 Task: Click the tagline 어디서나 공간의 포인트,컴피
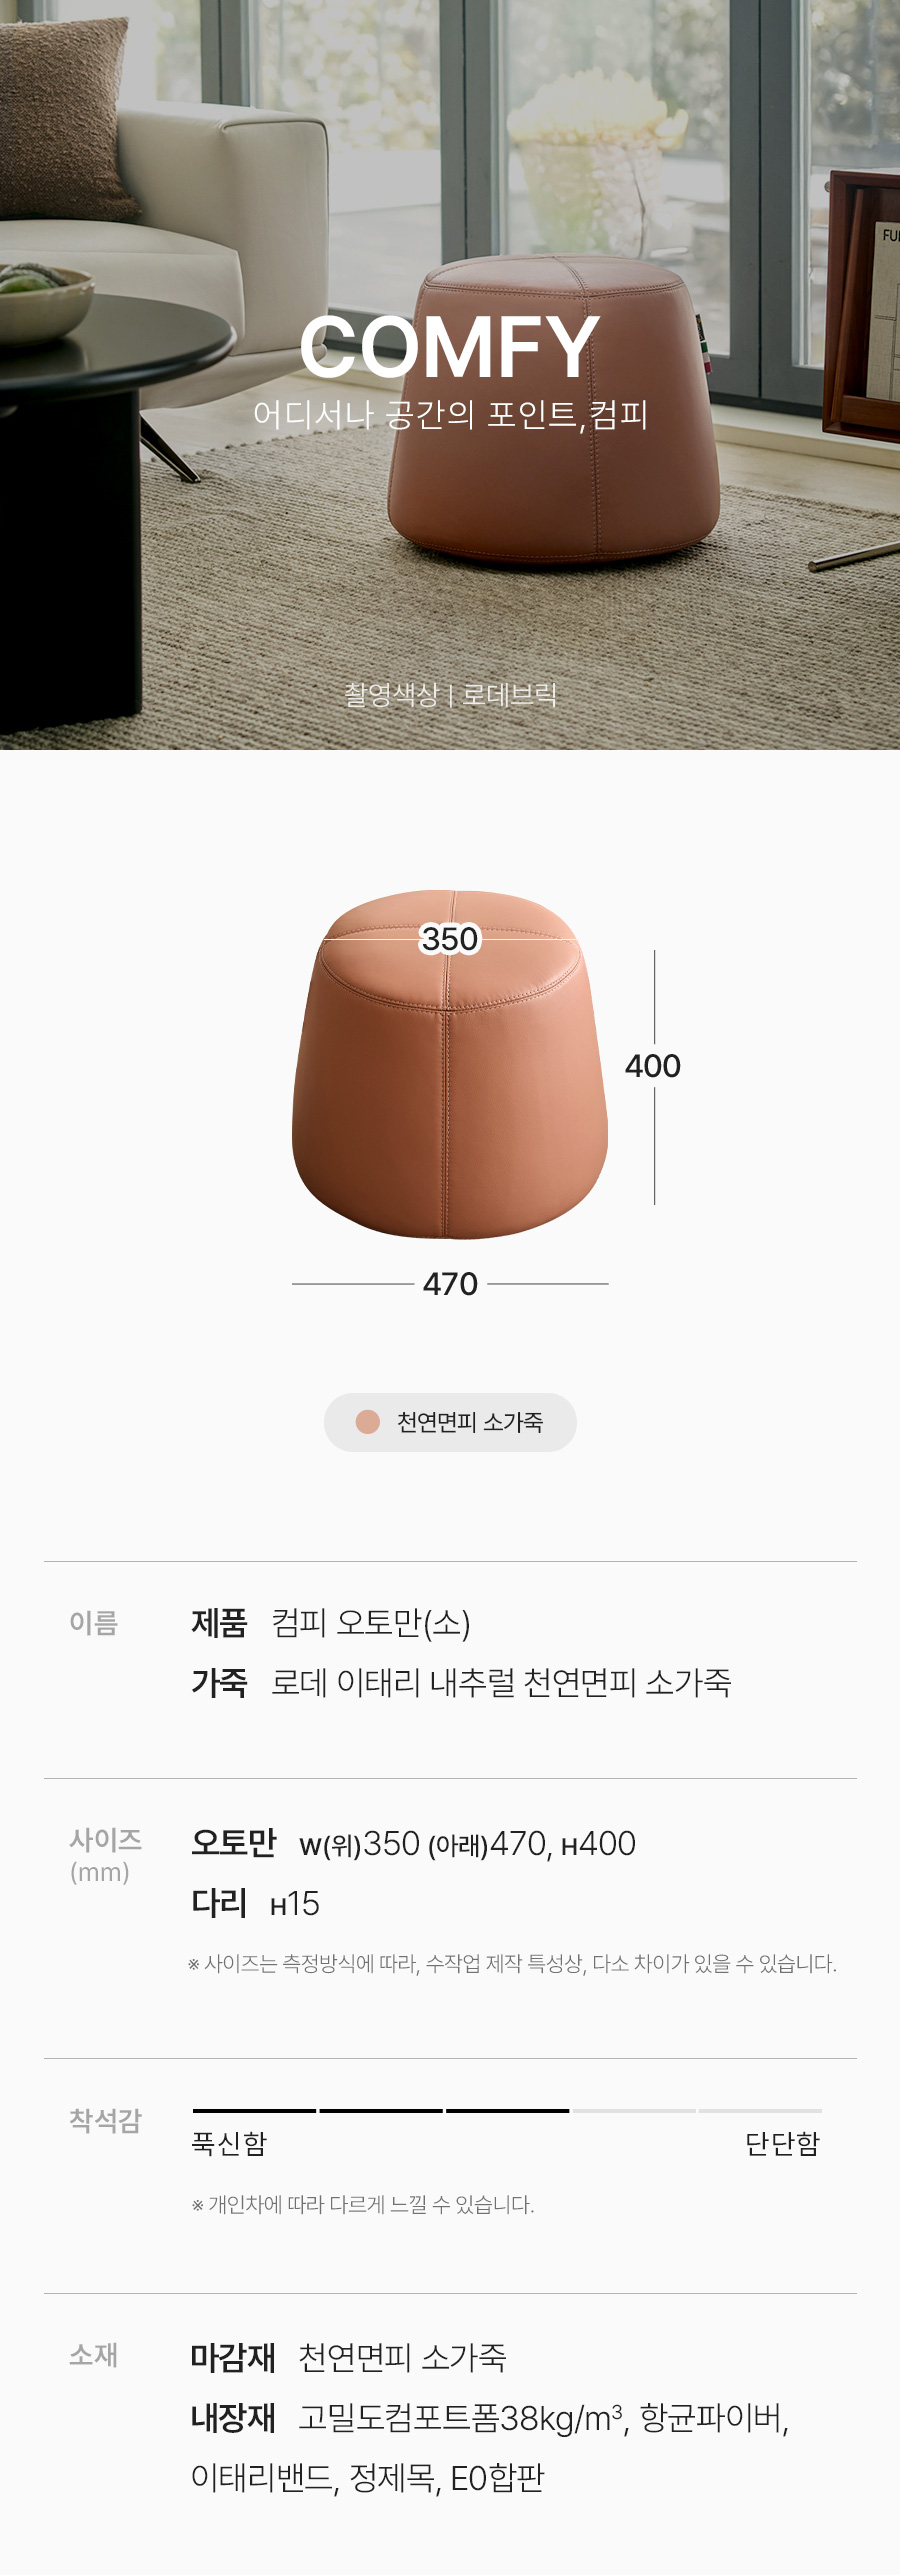pos(450,414)
